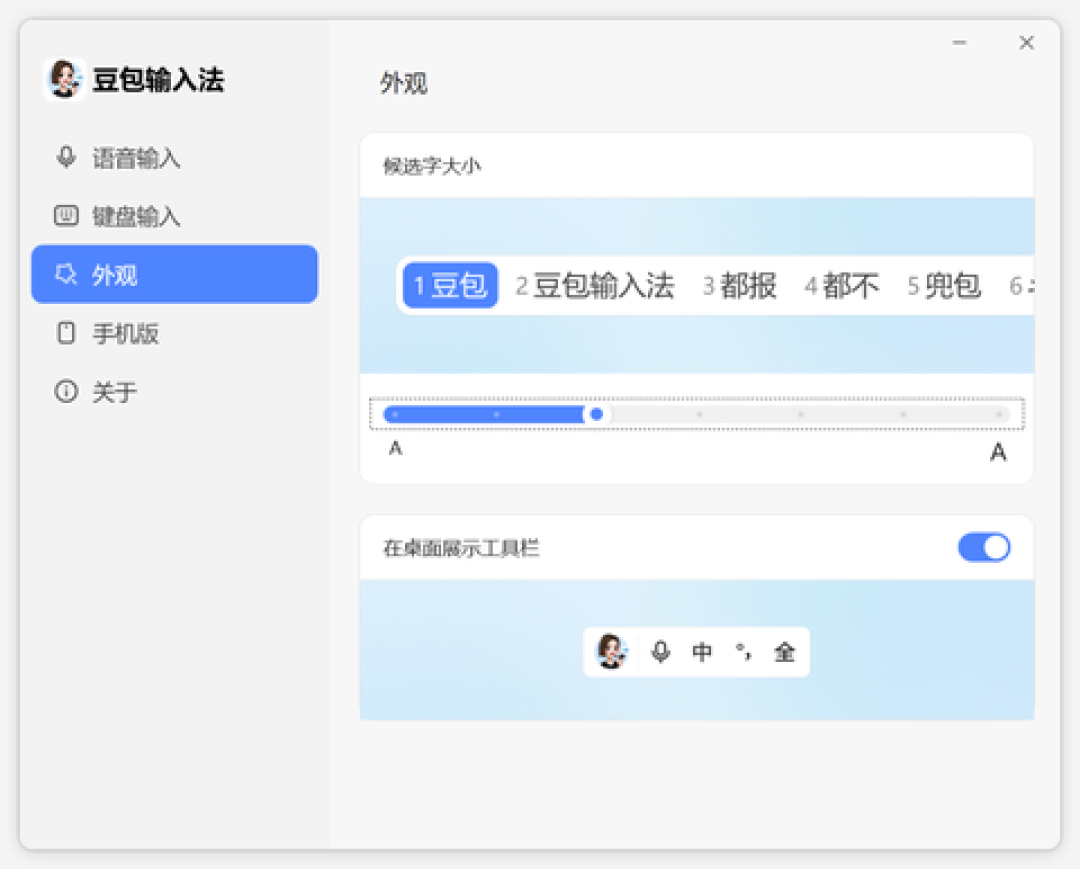Viewport: 1080px width, 869px height.
Task: Select candidate 2 豆包输入法
Action: click(595, 285)
